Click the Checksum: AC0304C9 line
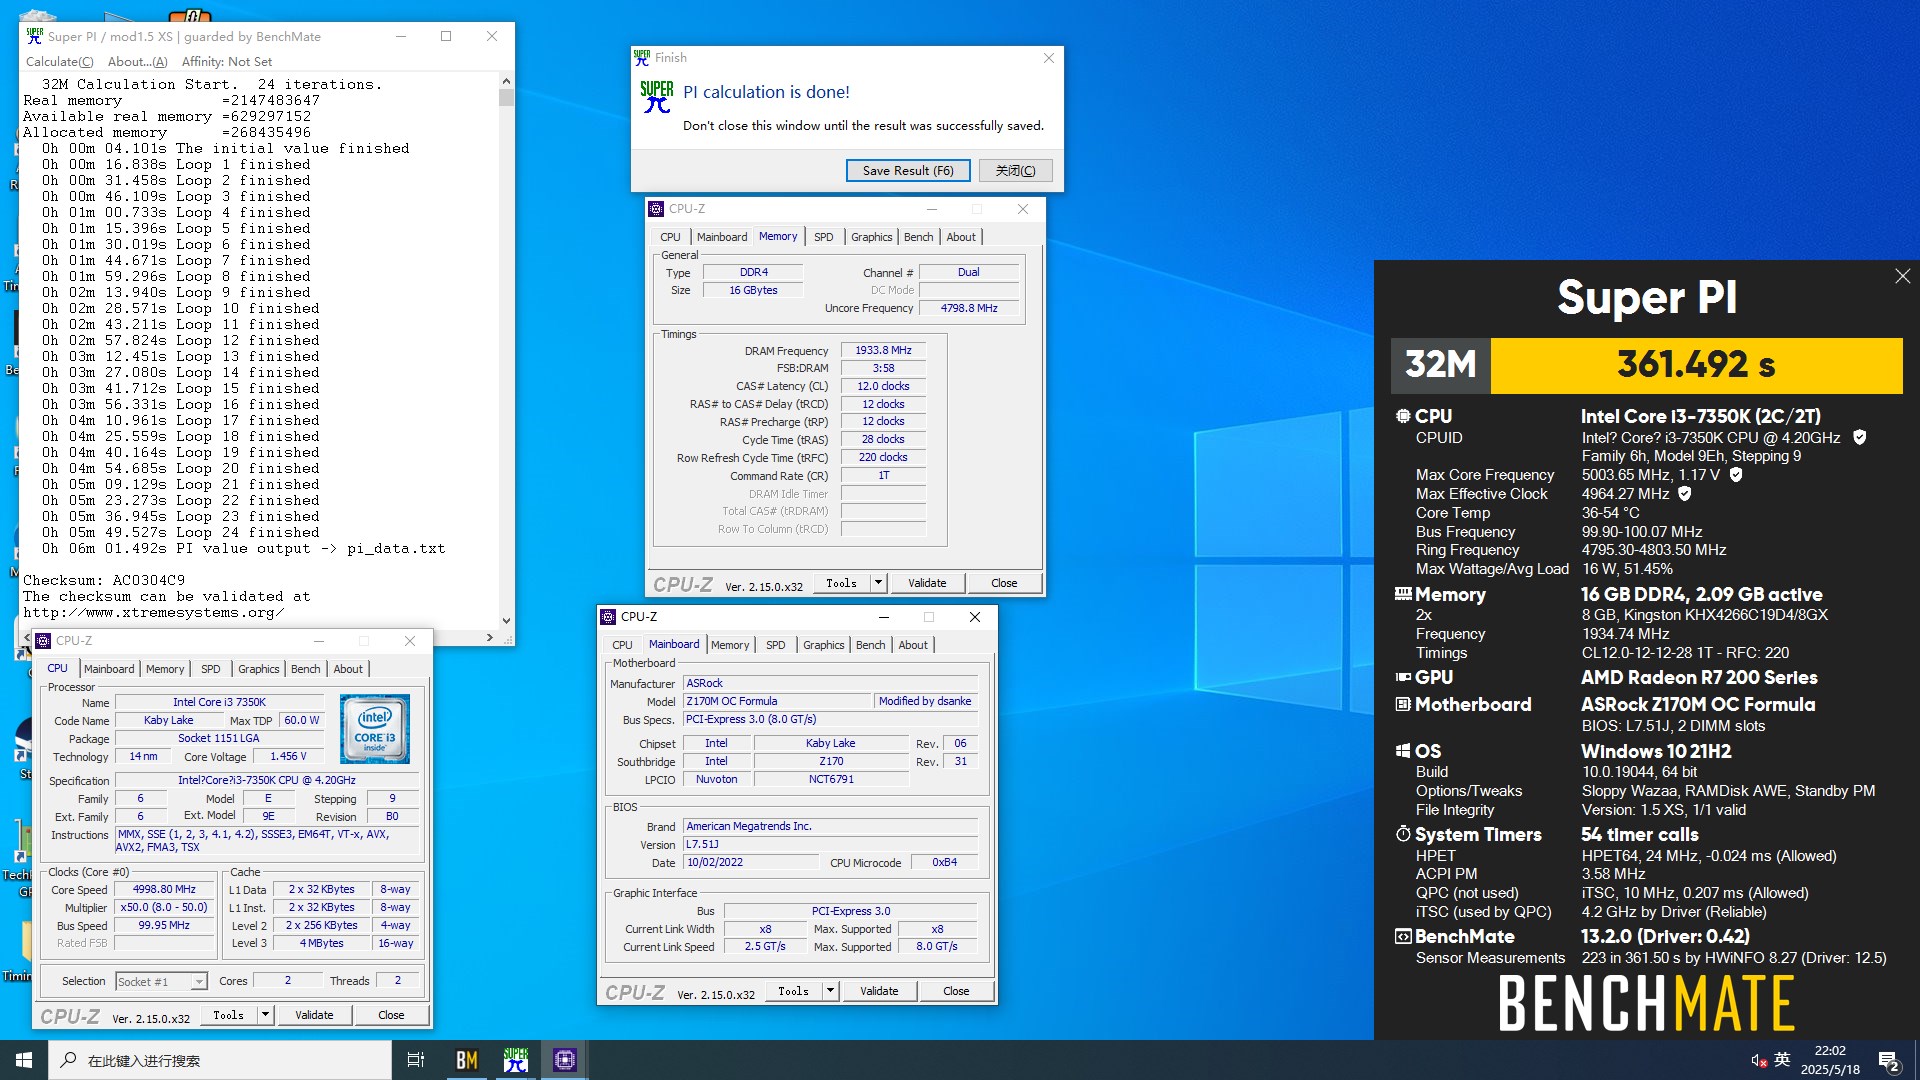 click(x=104, y=580)
